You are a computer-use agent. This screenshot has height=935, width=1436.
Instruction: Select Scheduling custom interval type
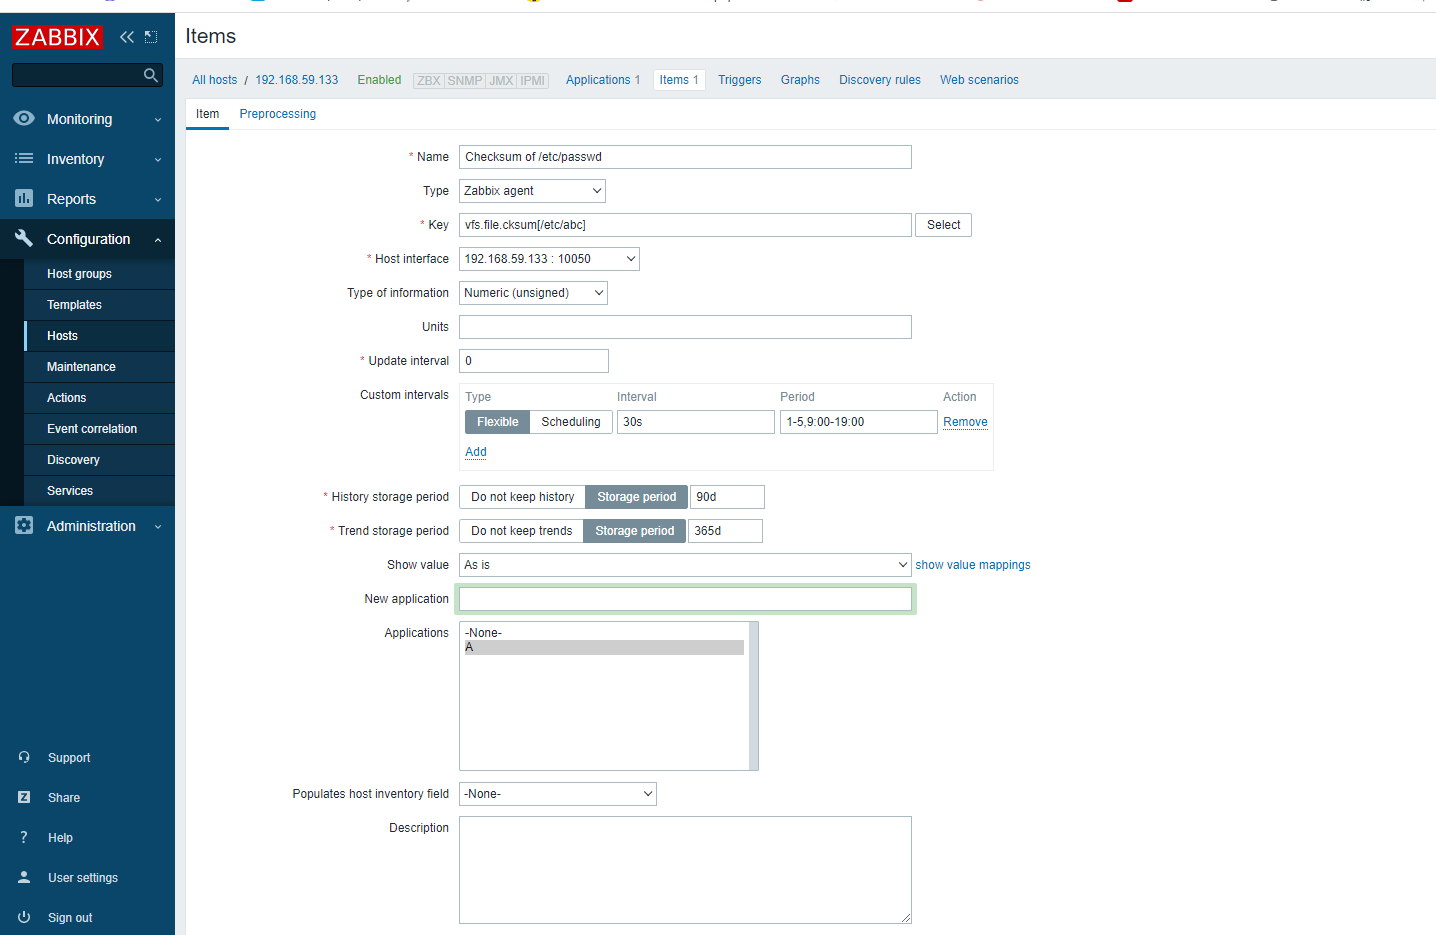(x=571, y=422)
